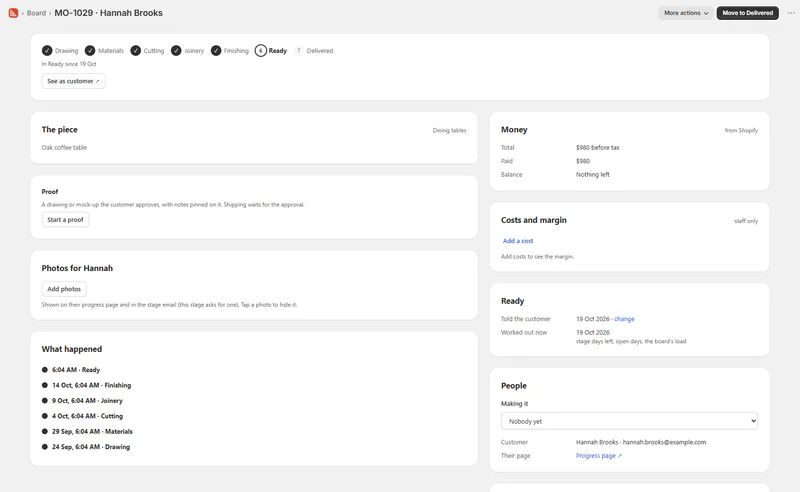The height and width of the screenshot is (492, 800).
Task: Click the bullet dot beside 4 Oct Cutting
Action: [45, 415]
